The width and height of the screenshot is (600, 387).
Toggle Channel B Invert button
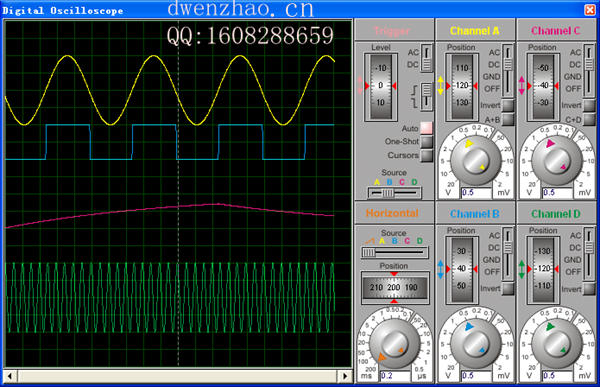pyautogui.click(x=508, y=288)
